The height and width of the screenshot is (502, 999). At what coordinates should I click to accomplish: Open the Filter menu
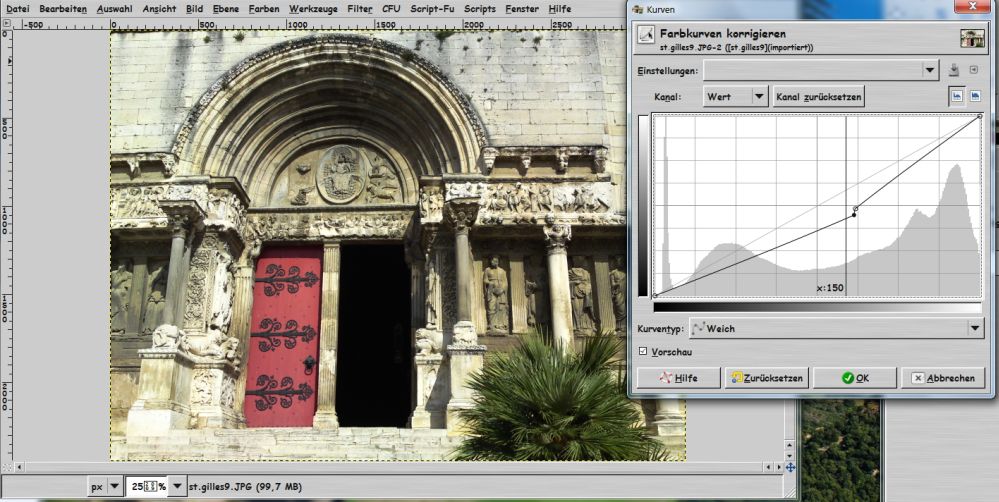point(359,8)
